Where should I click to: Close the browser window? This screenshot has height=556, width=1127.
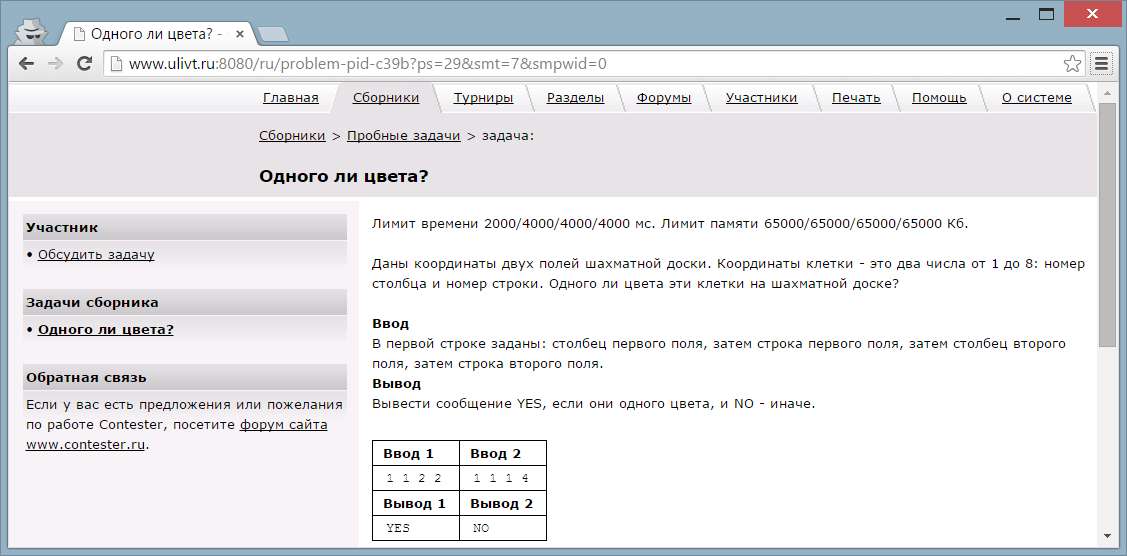pos(1092,14)
